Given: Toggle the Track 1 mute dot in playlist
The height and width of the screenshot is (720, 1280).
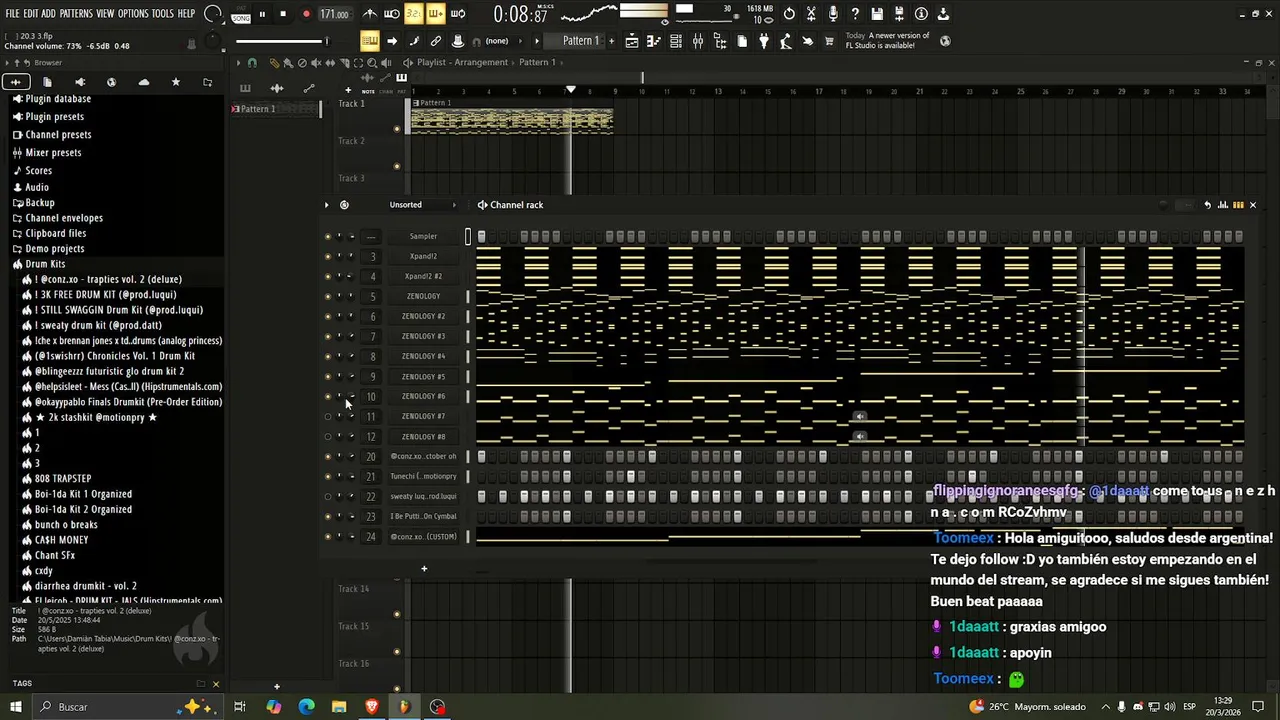Looking at the screenshot, I should 397,129.
